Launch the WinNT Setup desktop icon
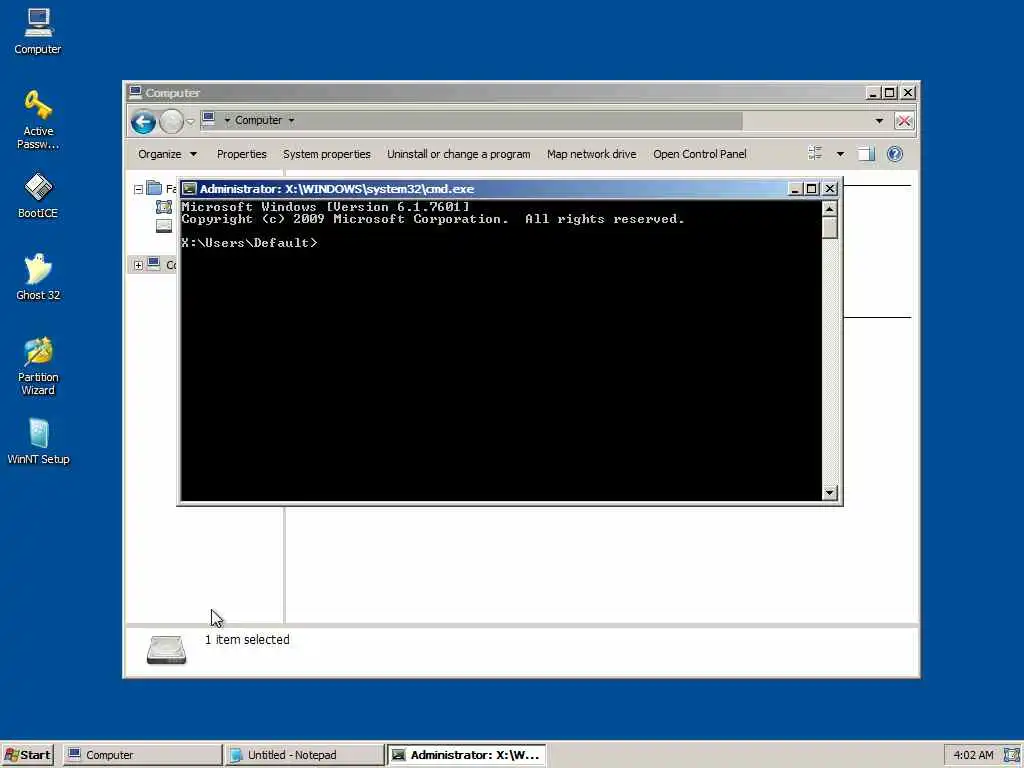Screen dimensions: 1024x768 pos(38,441)
